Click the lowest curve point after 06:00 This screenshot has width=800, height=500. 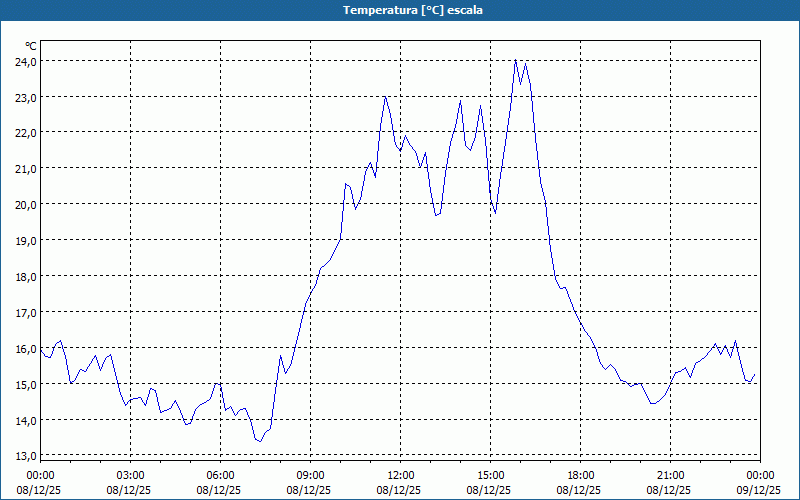[259, 441]
